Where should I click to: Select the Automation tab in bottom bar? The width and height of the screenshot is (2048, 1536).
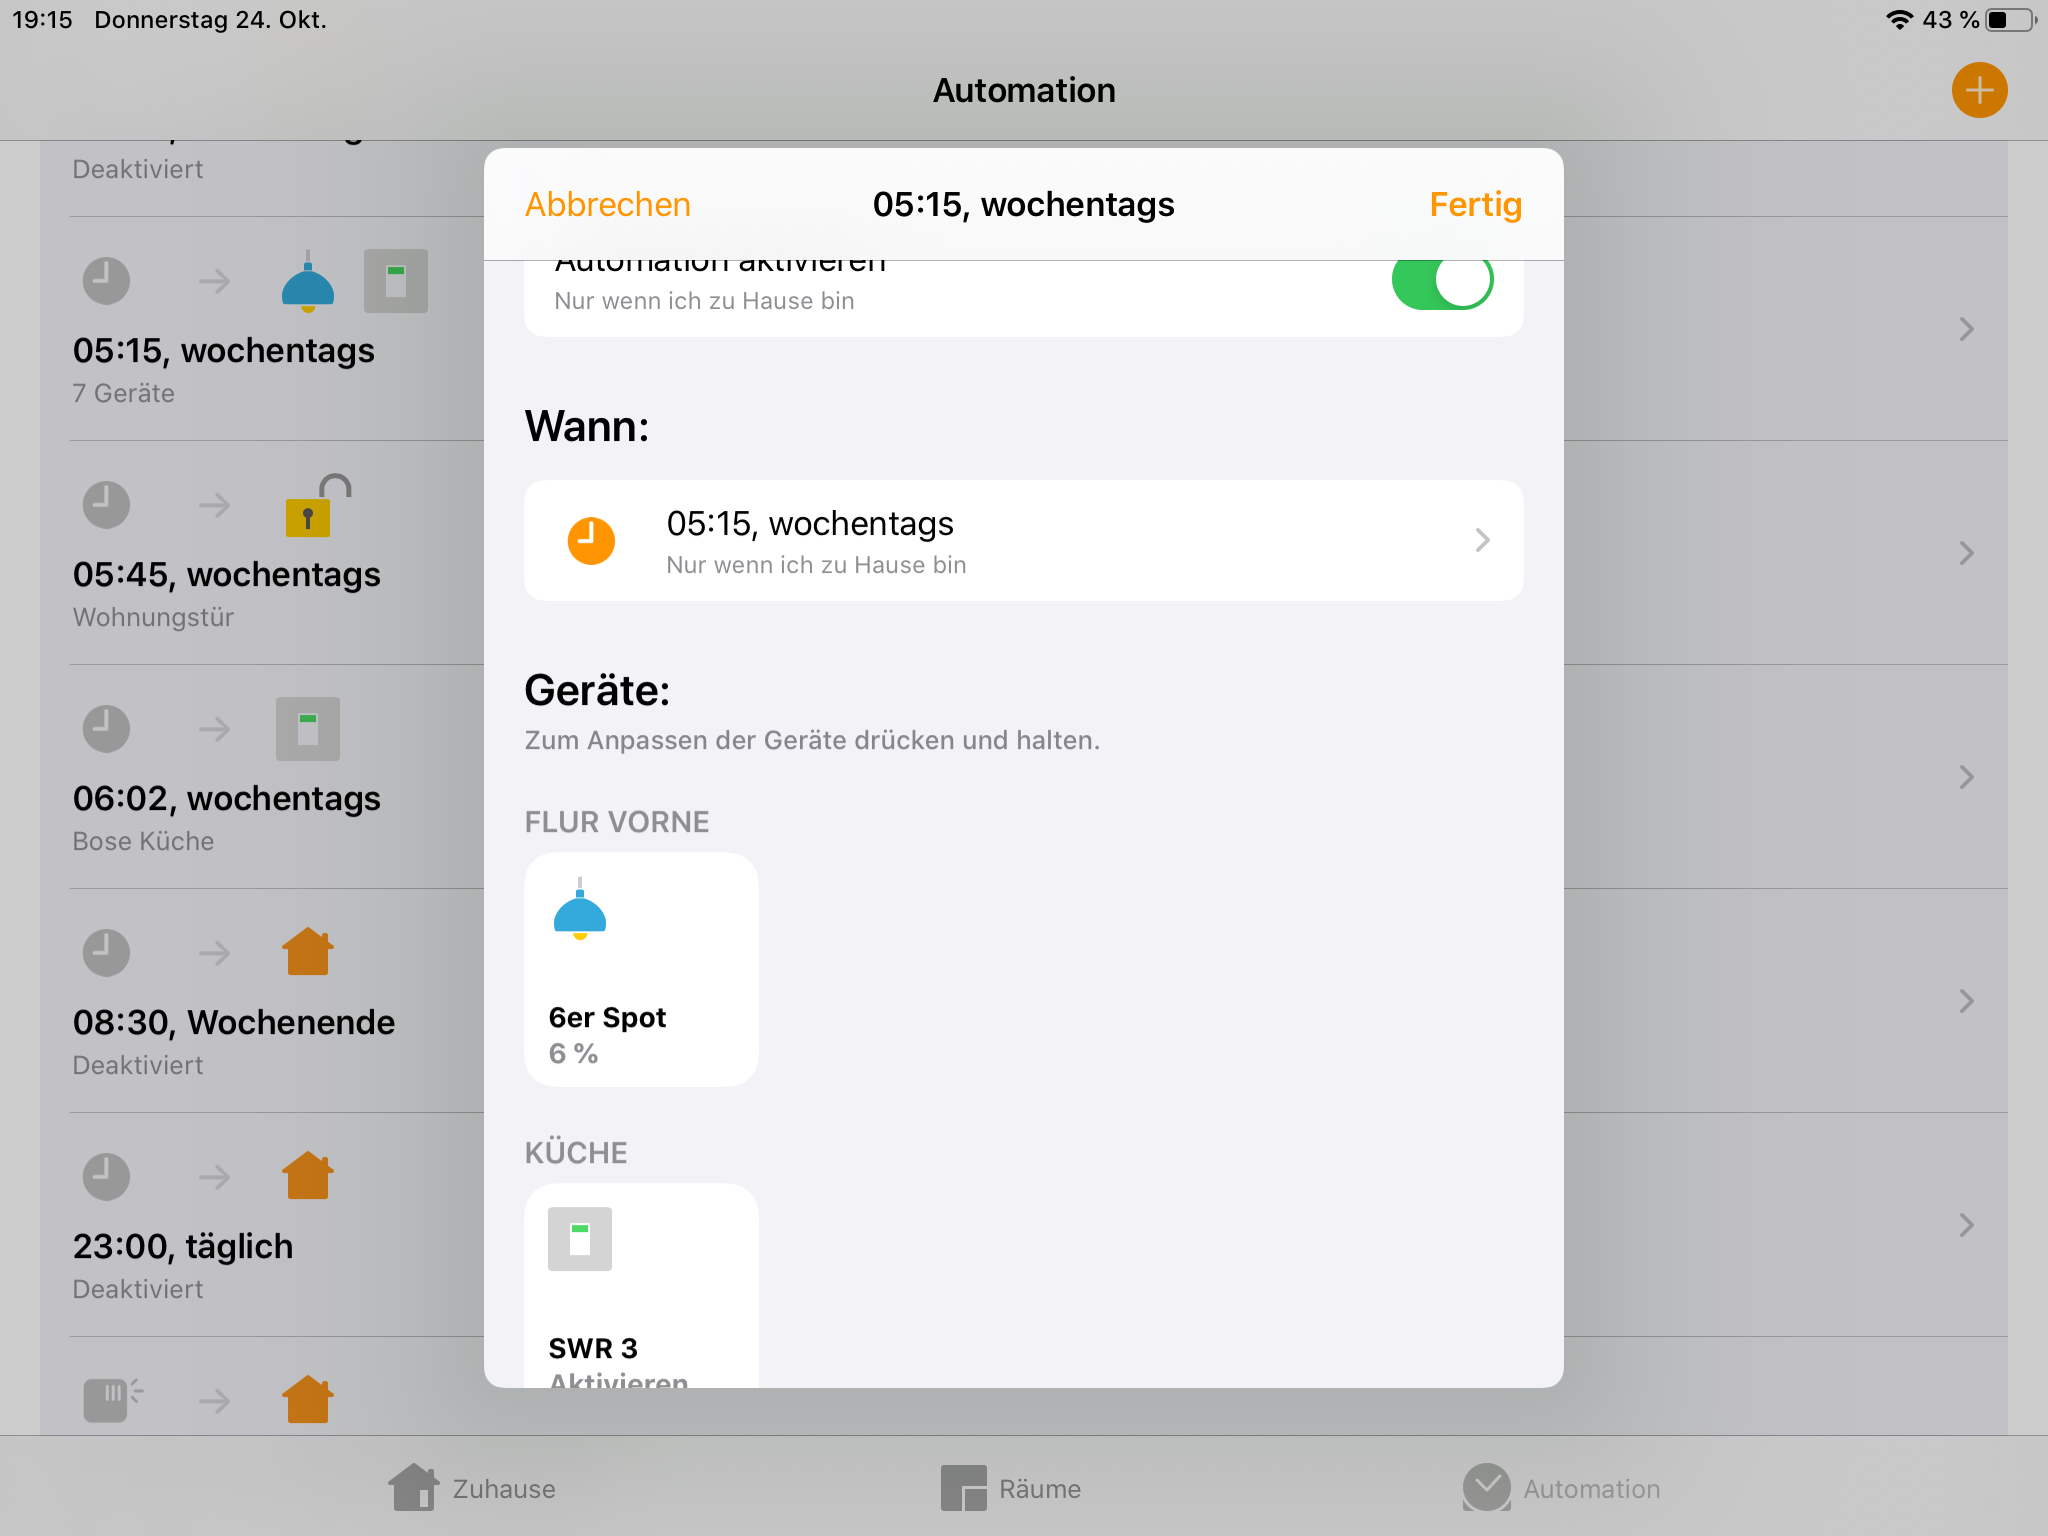[1561, 1488]
